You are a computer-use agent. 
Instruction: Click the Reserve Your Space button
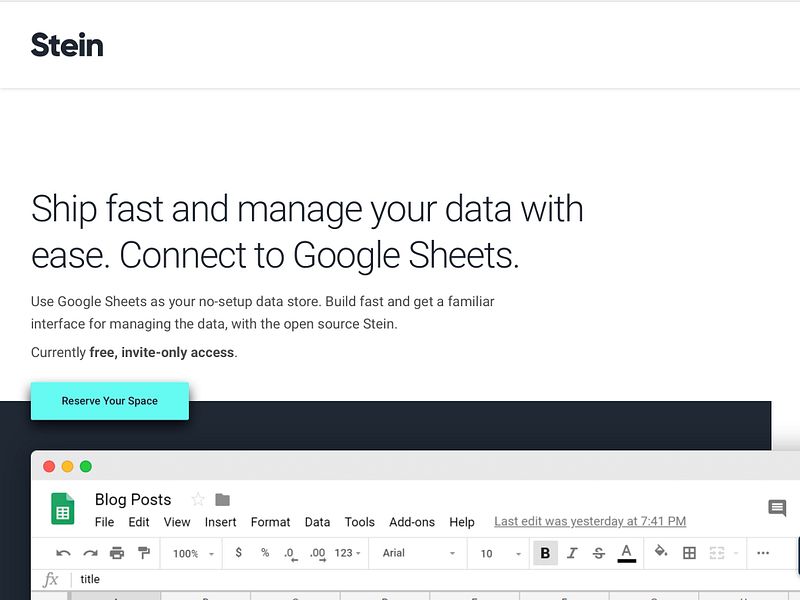pyautogui.click(x=110, y=401)
